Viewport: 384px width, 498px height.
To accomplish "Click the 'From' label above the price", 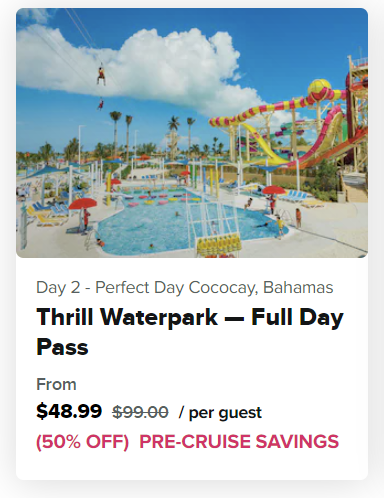I will [x=56, y=384].
